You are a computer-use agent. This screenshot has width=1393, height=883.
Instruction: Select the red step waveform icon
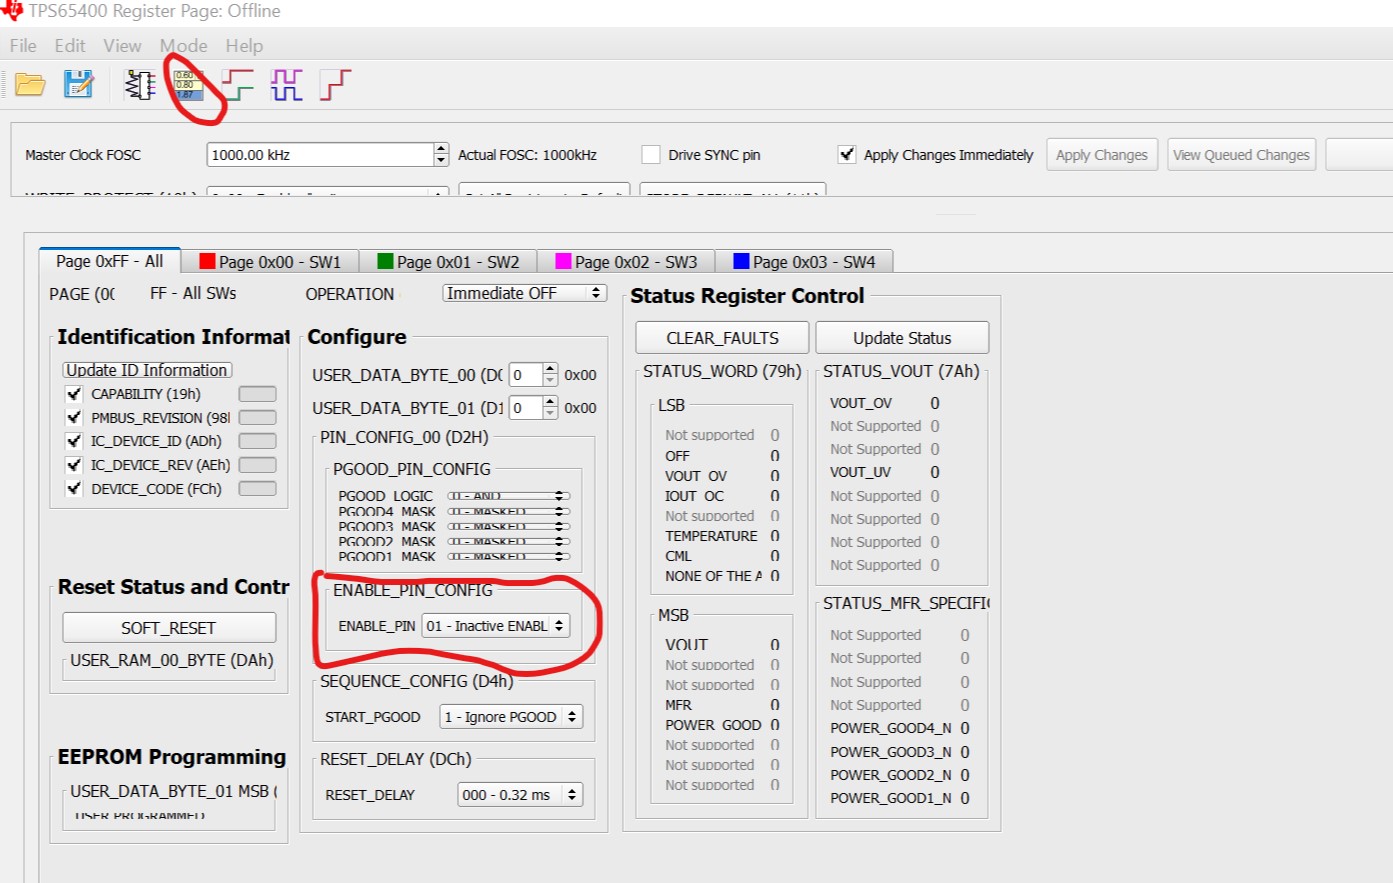(335, 85)
